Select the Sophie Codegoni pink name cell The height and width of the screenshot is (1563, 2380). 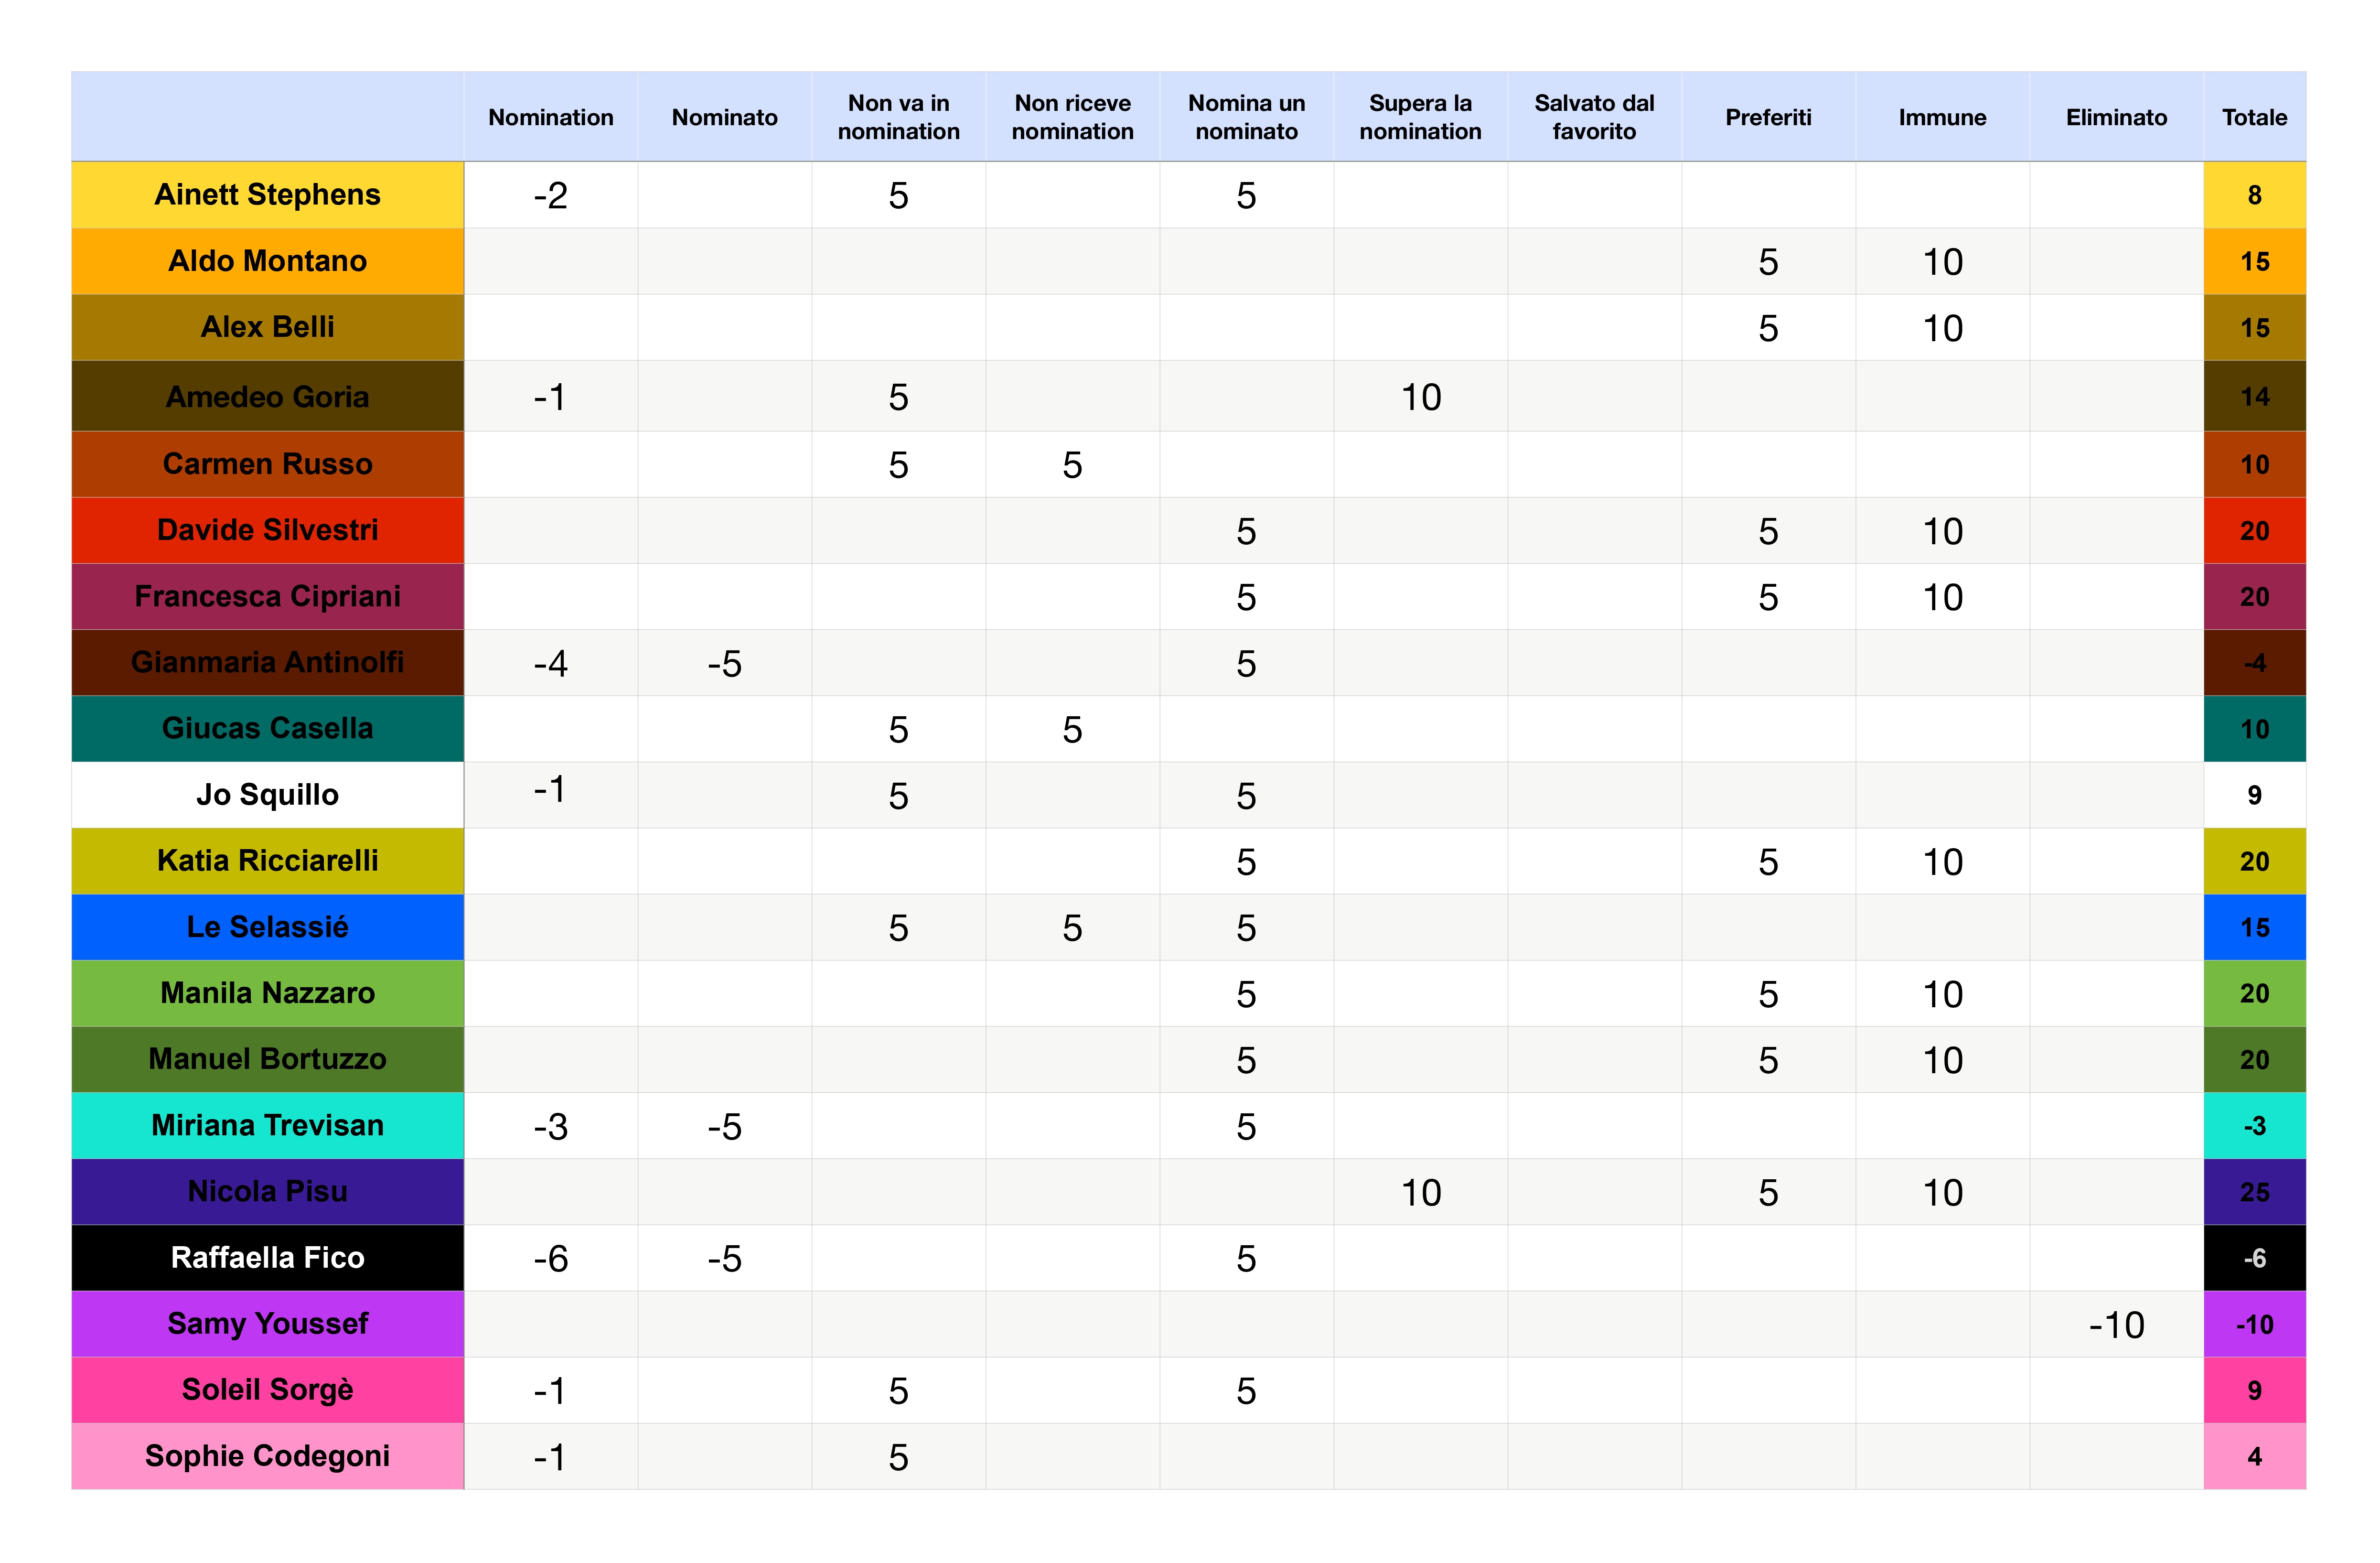(x=267, y=1456)
